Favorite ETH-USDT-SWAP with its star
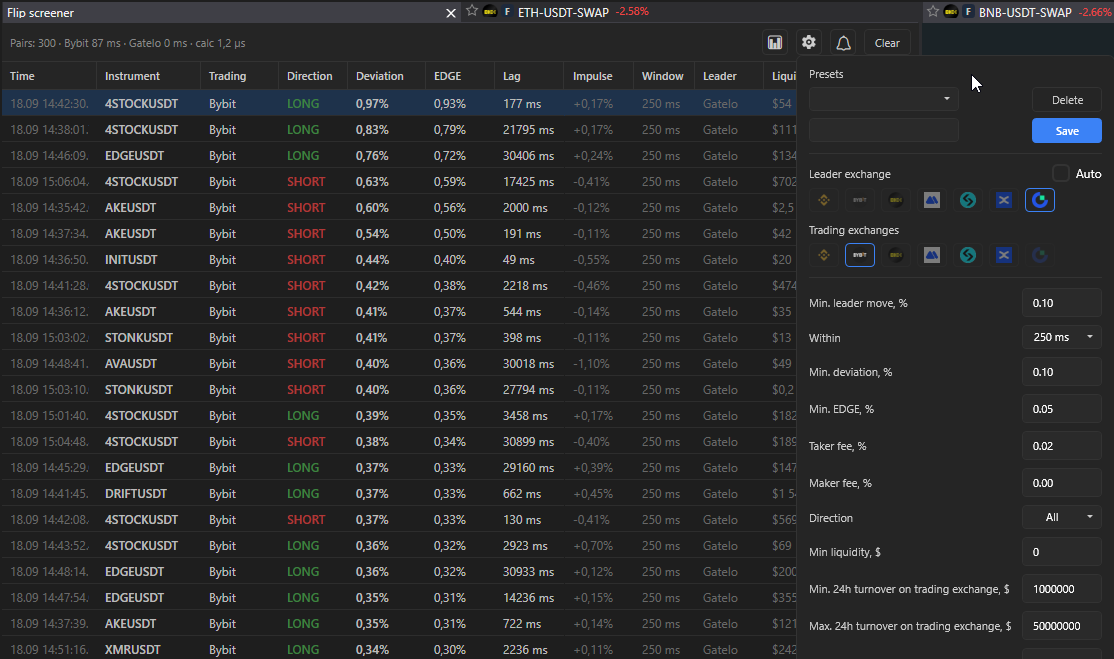This screenshot has width=1114, height=659. tap(472, 11)
